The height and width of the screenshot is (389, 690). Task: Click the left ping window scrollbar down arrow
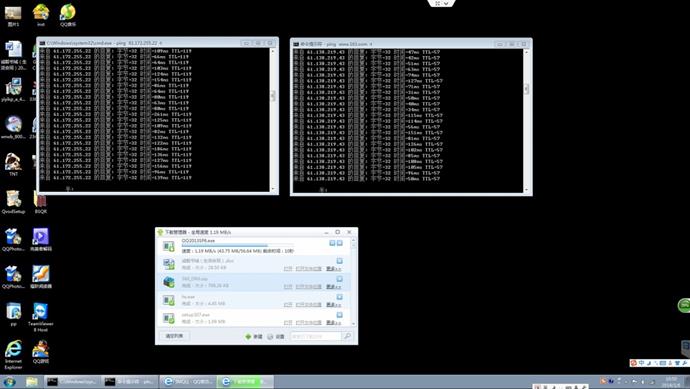click(x=273, y=189)
